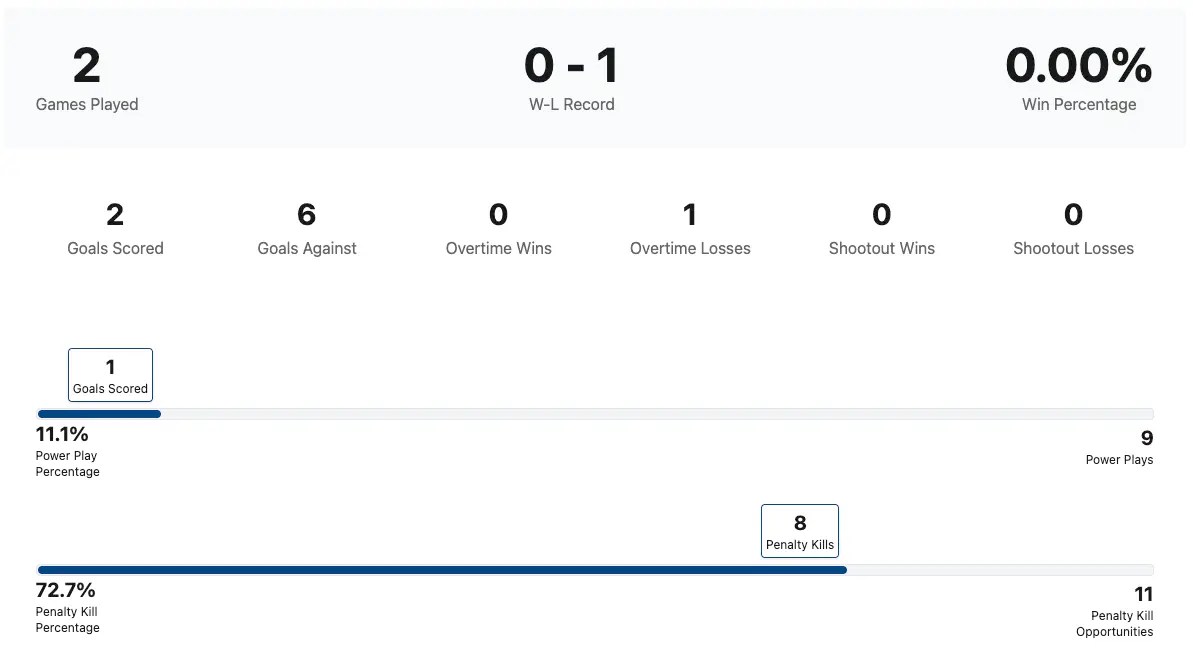Screen dimensions: 1193x652
Task: Click the Penalty Kill Percentage label text
Action: (x=67, y=620)
